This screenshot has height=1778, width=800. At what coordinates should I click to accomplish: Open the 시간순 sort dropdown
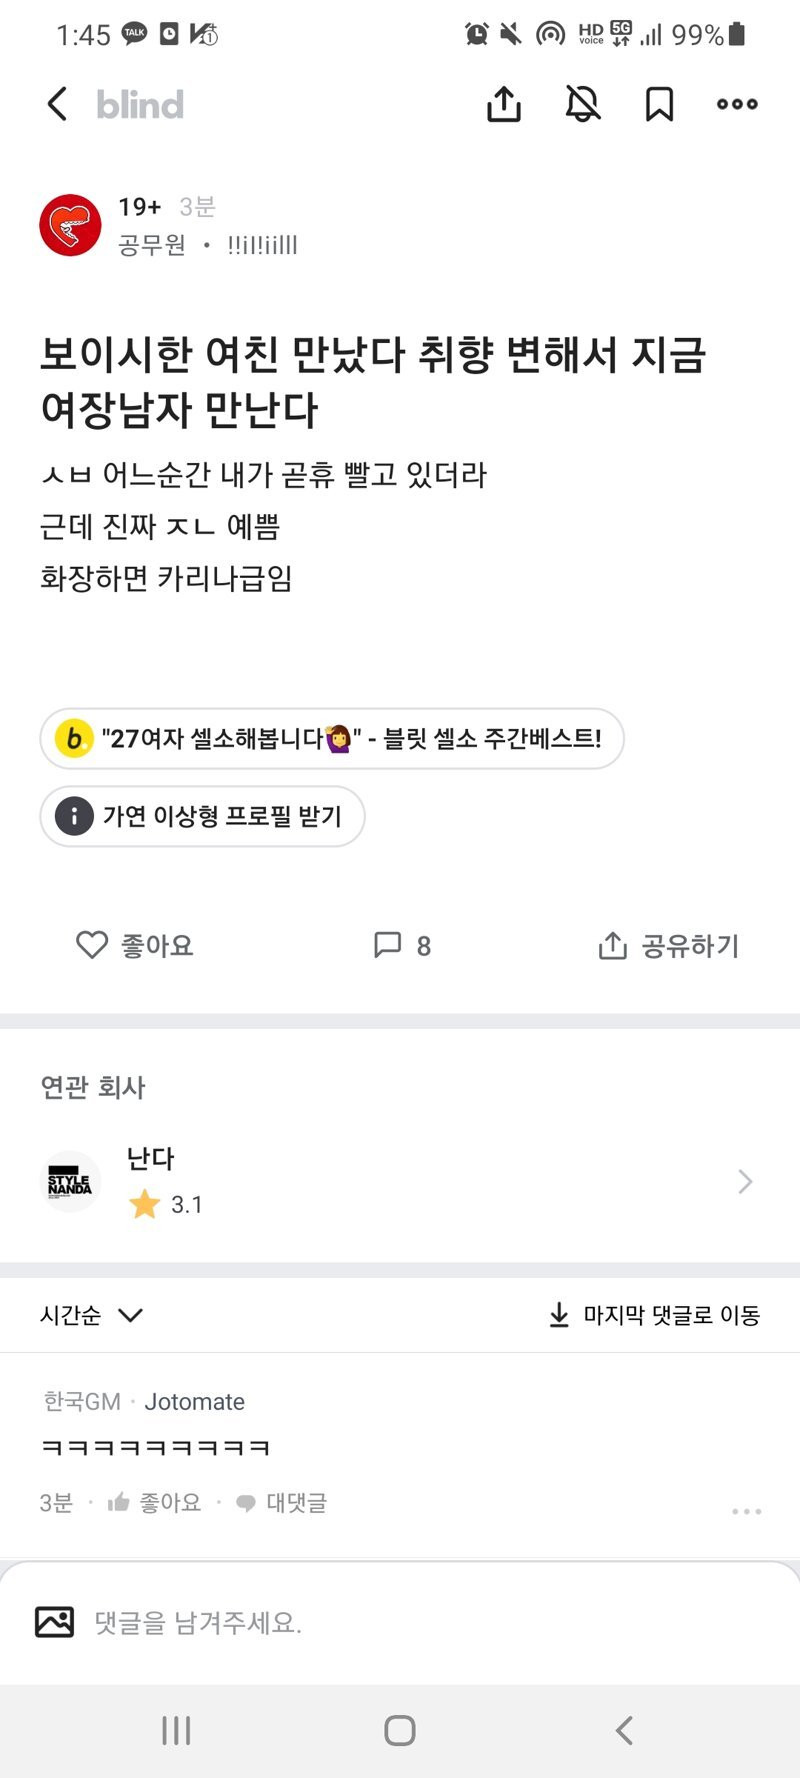pyautogui.click(x=92, y=1315)
